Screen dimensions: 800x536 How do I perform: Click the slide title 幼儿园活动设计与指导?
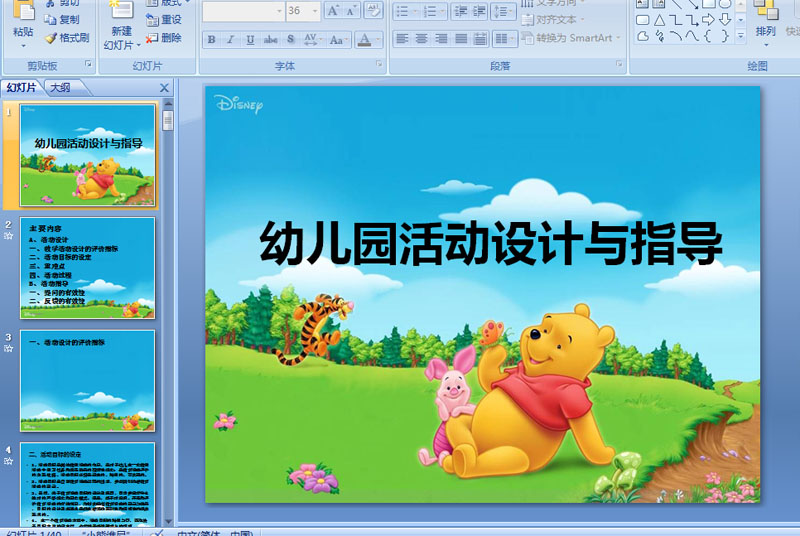[490, 244]
